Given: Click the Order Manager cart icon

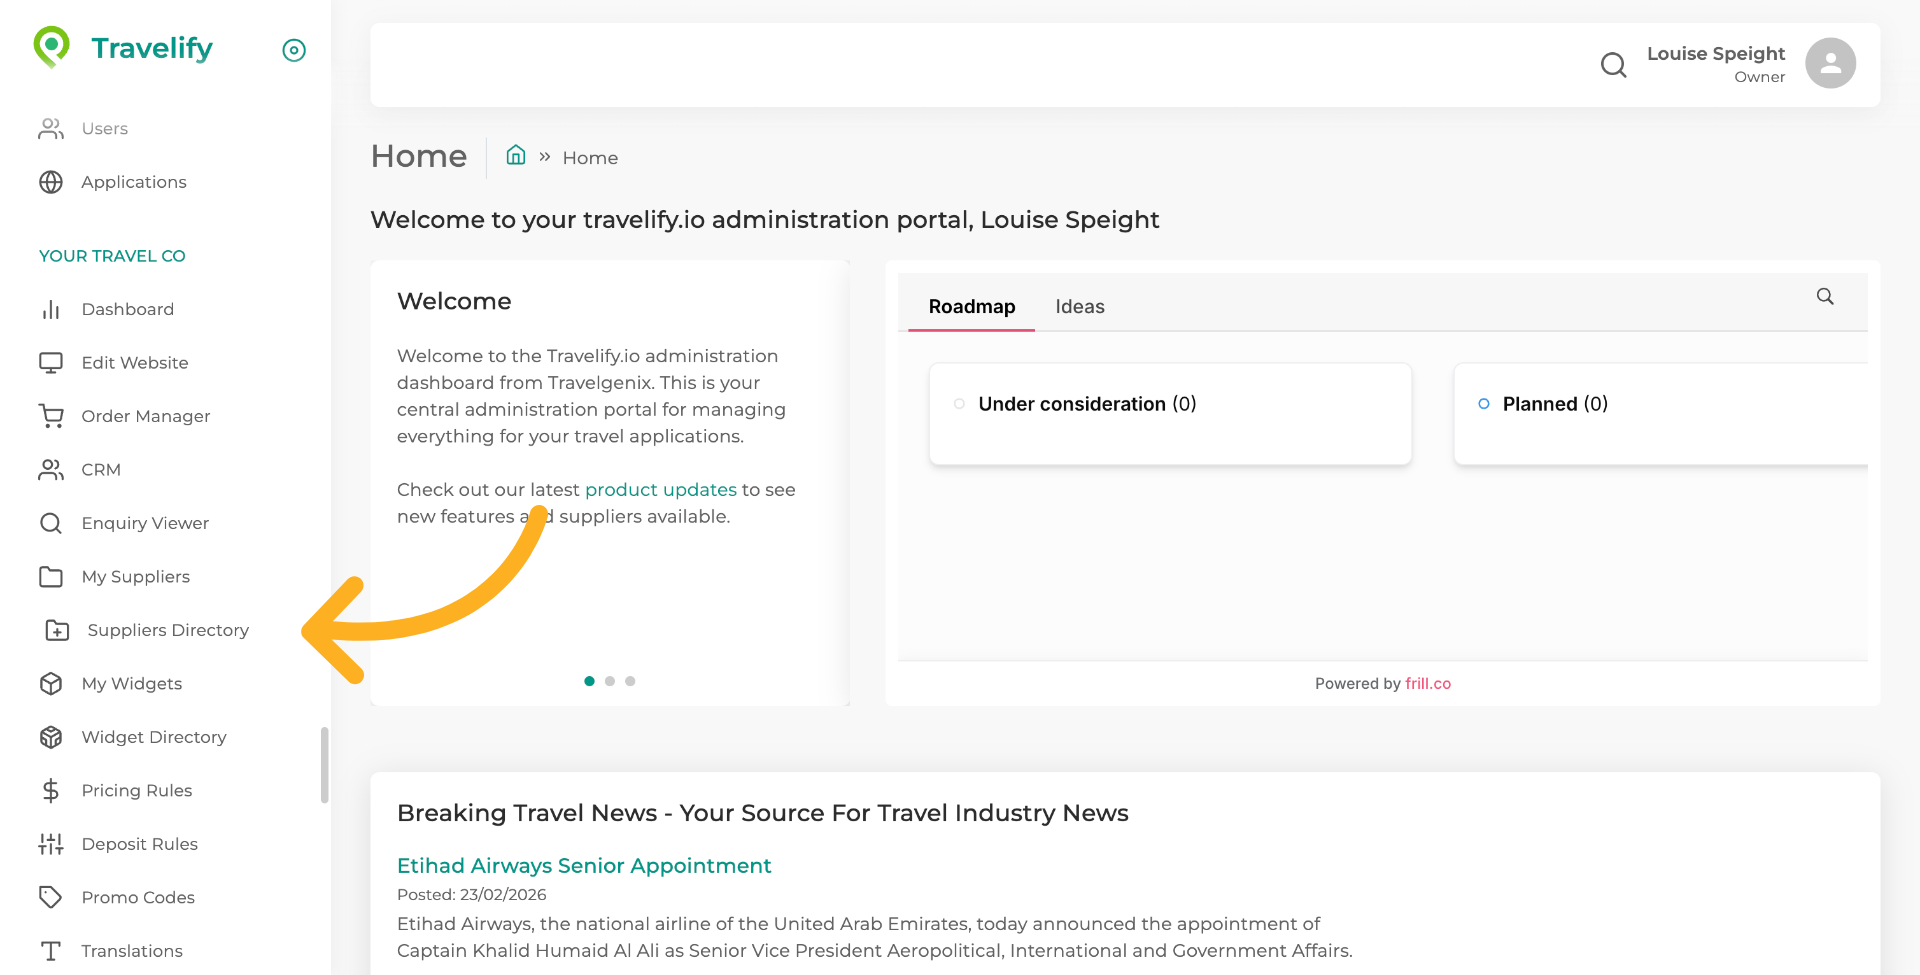Looking at the screenshot, I should click(51, 416).
